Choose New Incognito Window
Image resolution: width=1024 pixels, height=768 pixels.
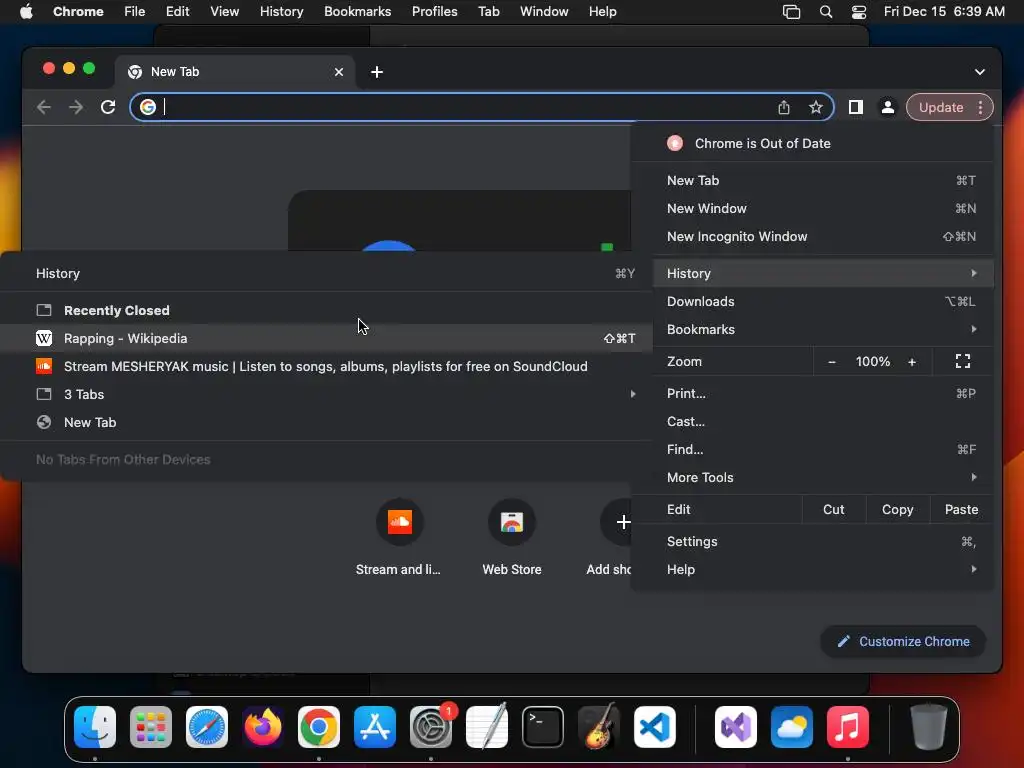tap(822, 236)
